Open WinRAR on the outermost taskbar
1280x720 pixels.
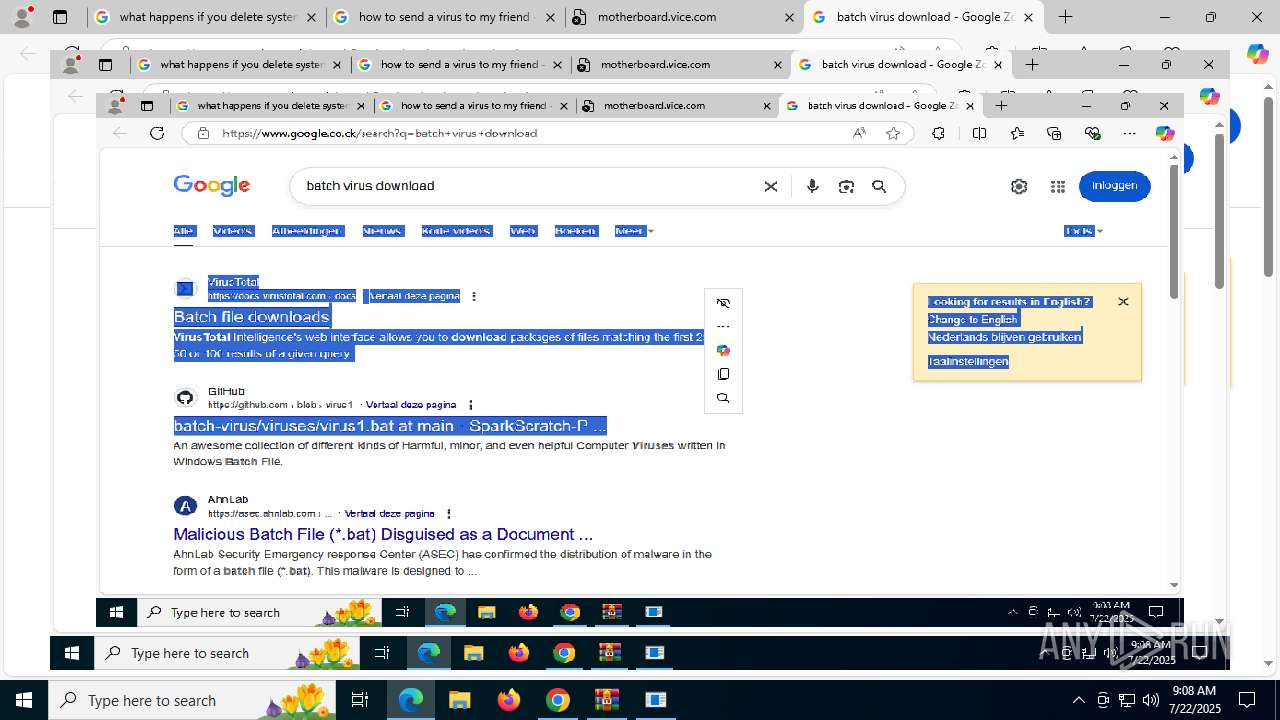(607, 700)
